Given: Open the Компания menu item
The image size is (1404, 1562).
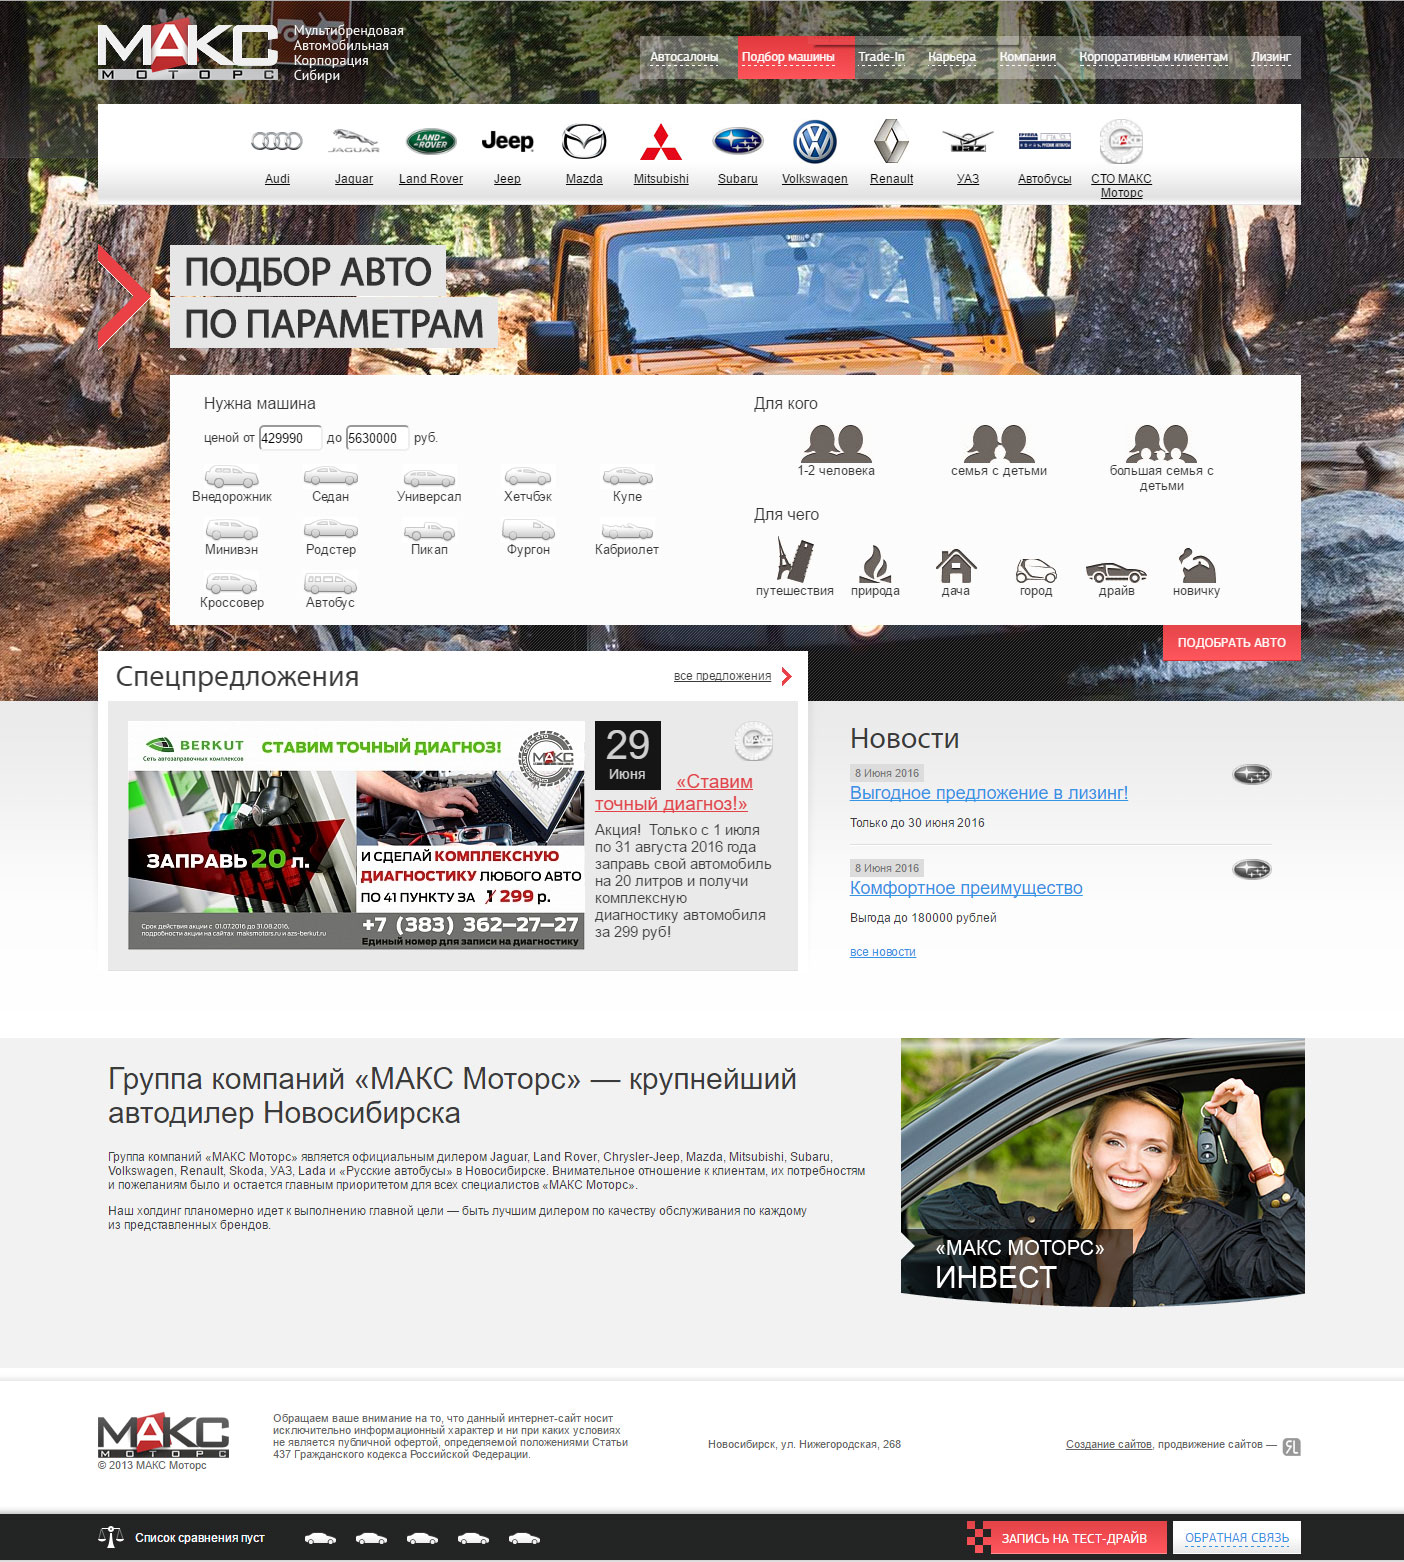Looking at the screenshot, I should [x=1028, y=57].
